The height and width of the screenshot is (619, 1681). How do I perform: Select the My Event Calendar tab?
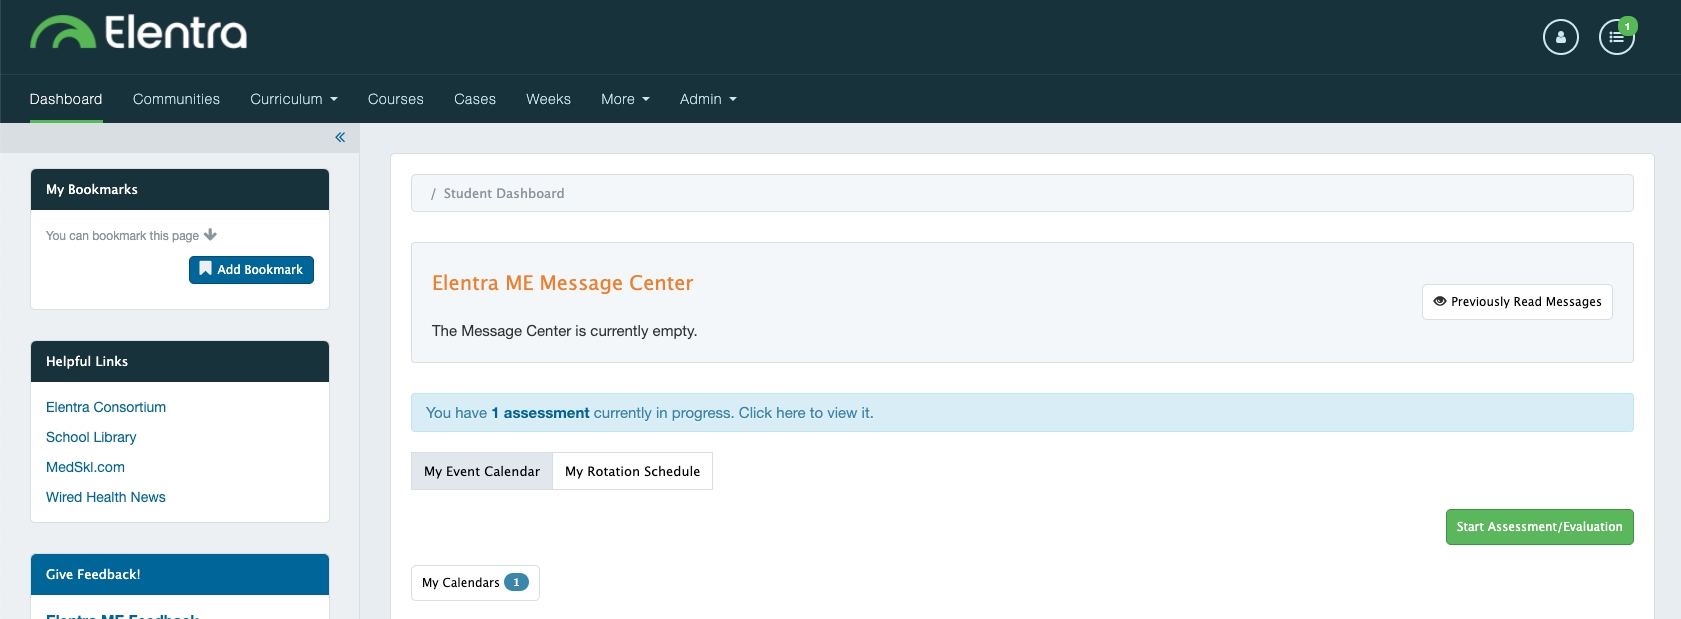(481, 471)
